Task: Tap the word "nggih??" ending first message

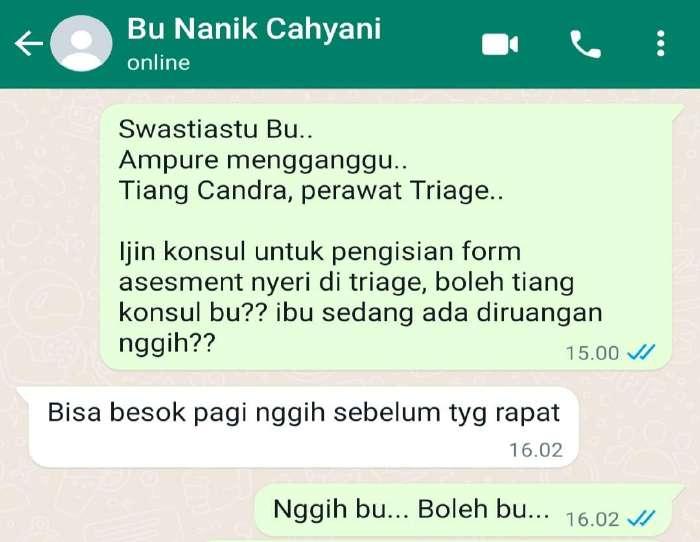Action: click(x=167, y=343)
